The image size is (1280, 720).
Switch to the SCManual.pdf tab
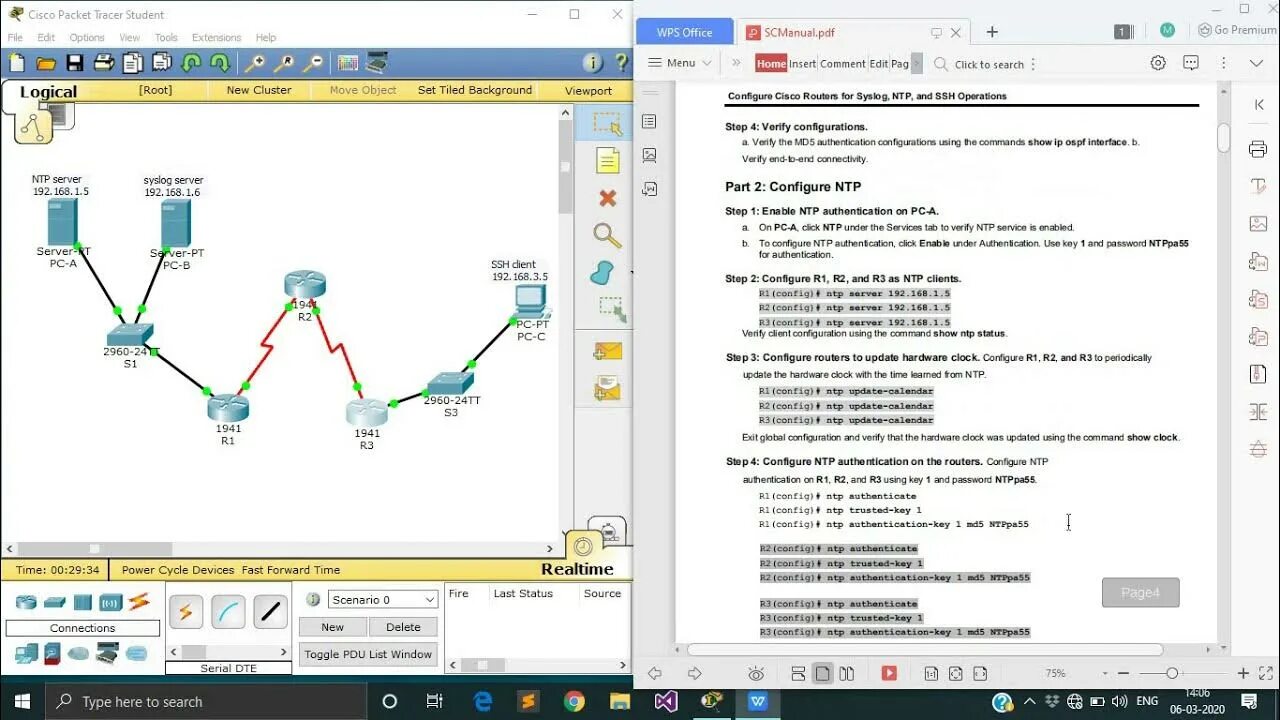pyautogui.click(x=854, y=32)
